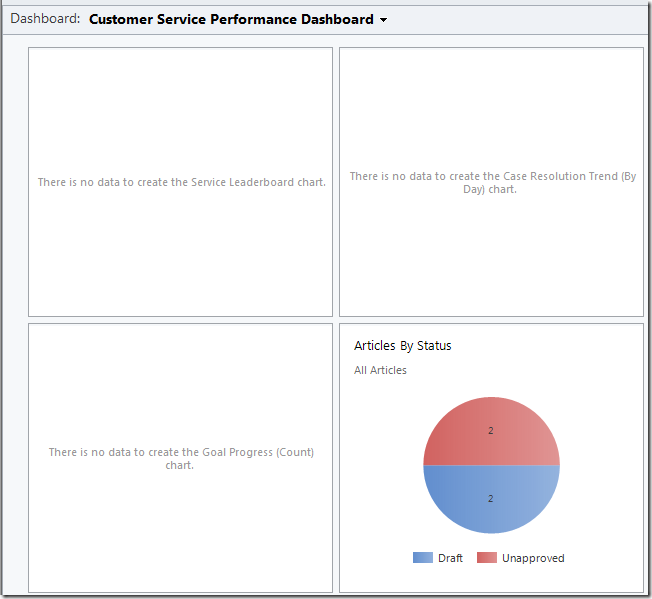Click the Goal Progress (Count) no-data message
652x599 pixels.
(181, 458)
